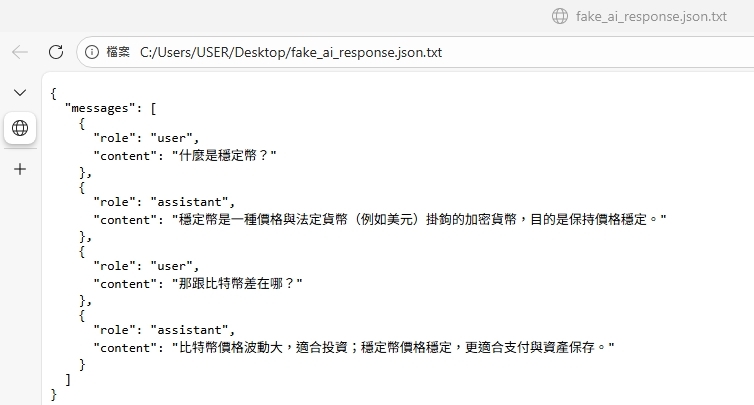
Task: Click the first "role": "assistant" line
Action: click(x=164, y=202)
